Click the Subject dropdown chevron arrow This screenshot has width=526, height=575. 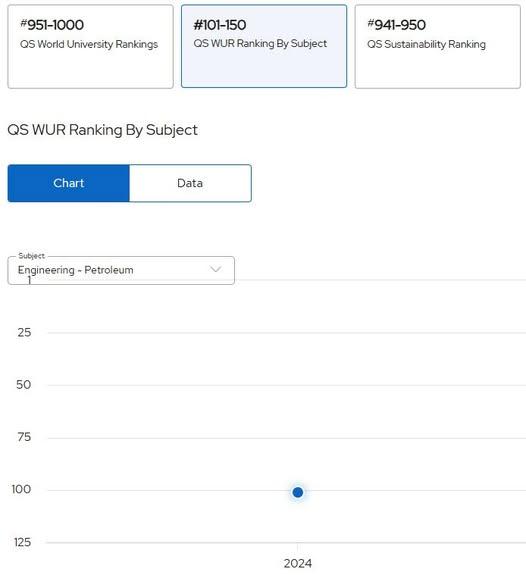point(215,270)
